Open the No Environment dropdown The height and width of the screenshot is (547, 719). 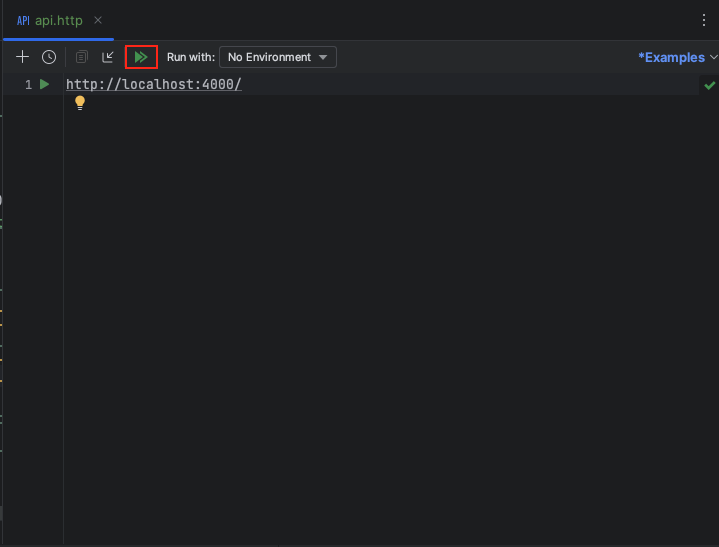(x=278, y=57)
